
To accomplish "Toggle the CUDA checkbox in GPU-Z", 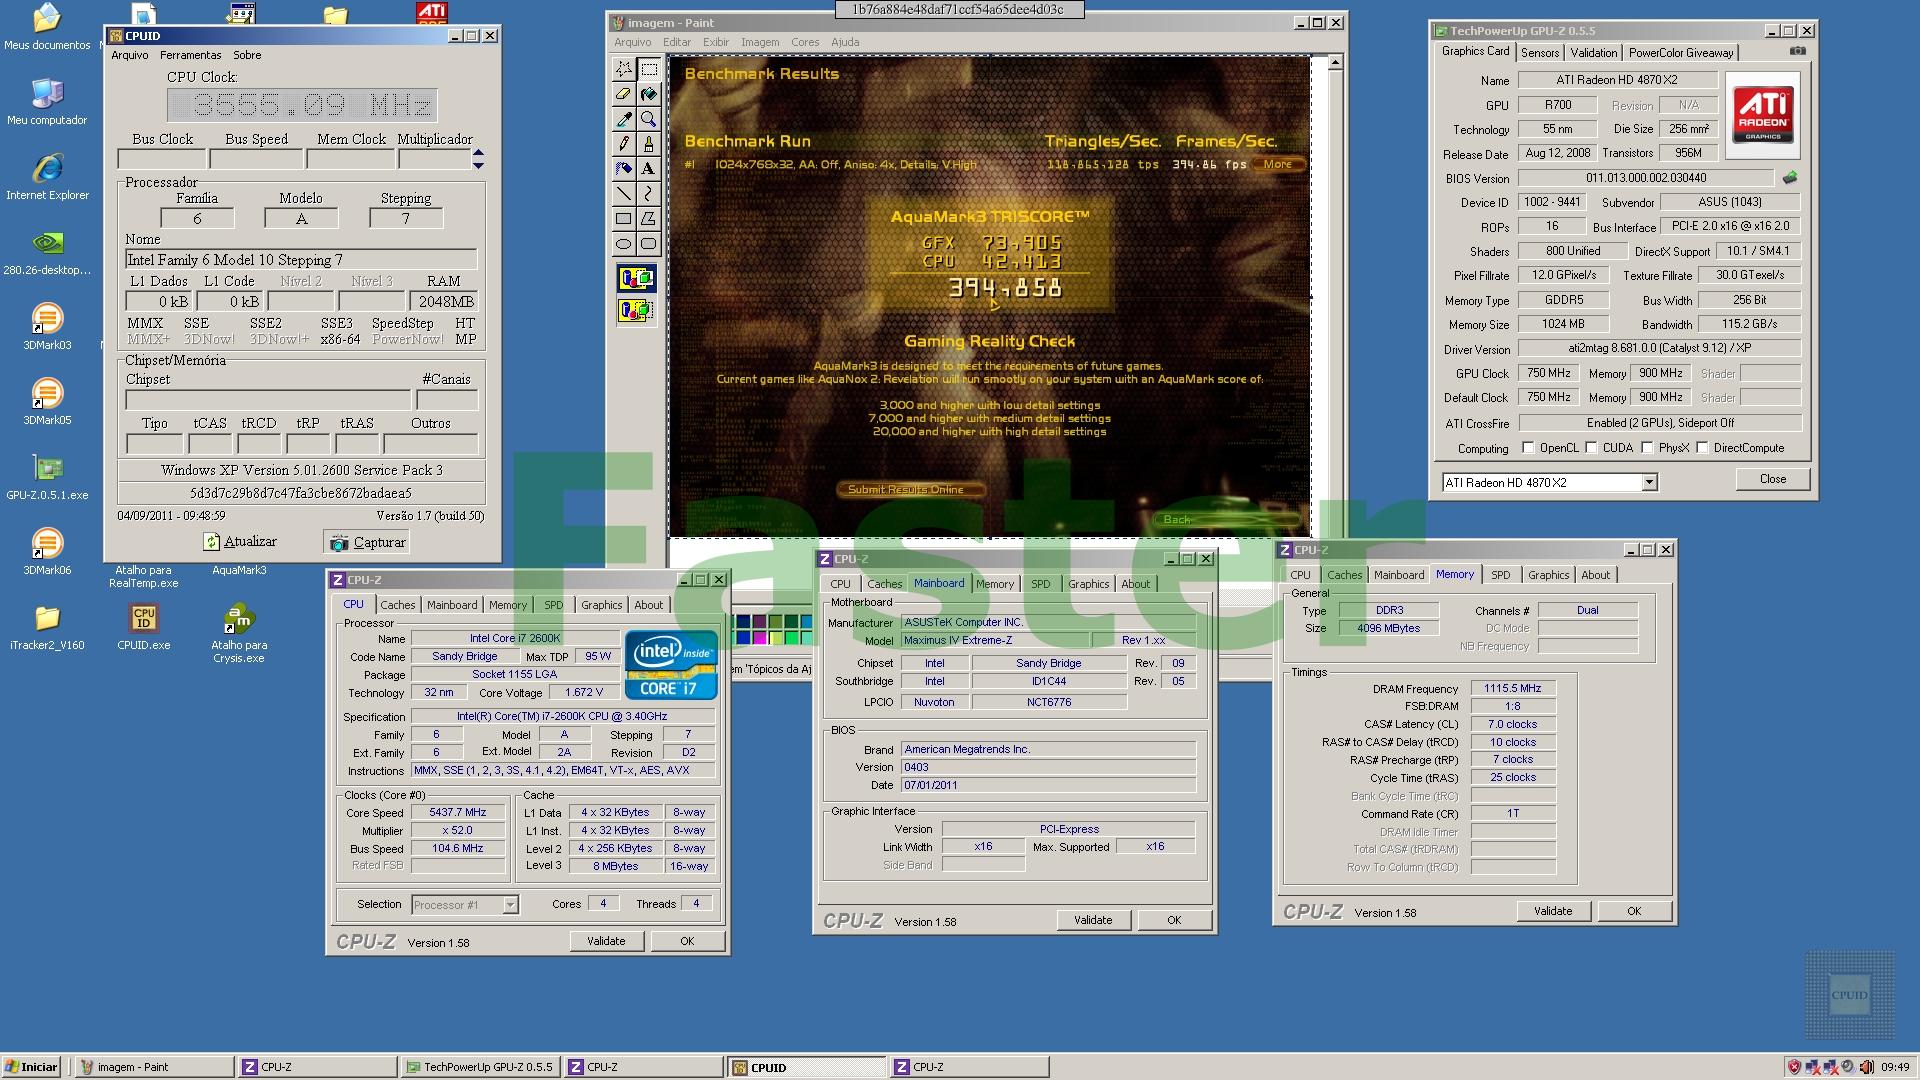I will 1591,448.
